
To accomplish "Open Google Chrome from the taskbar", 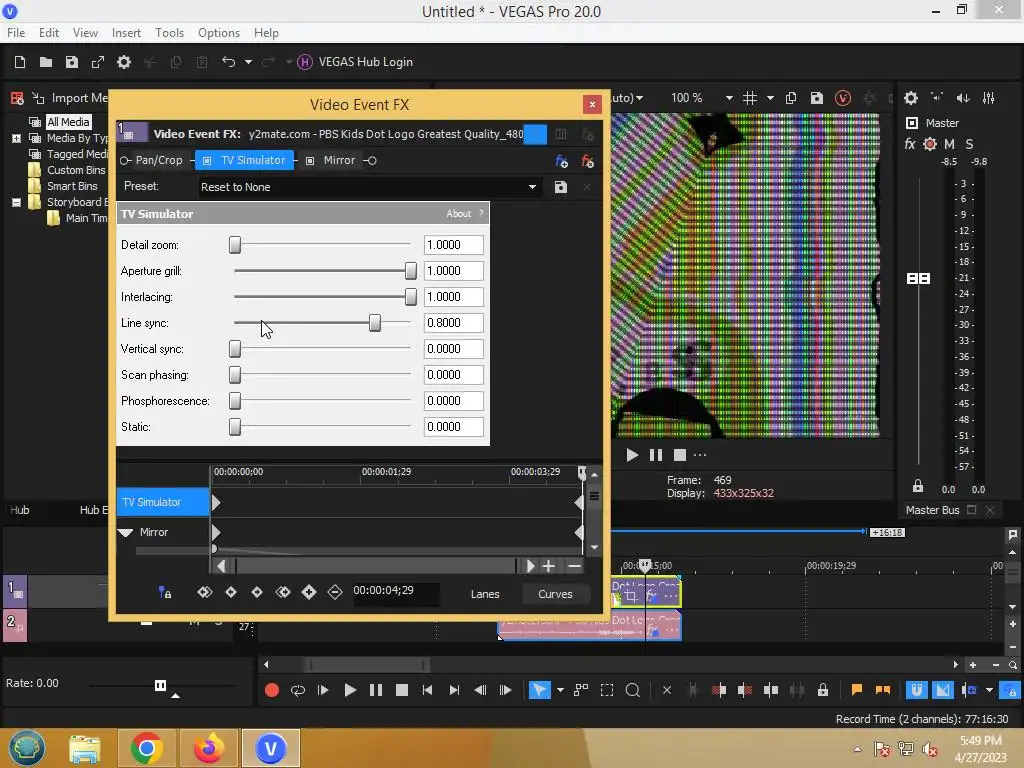I will (x=146, y=748).
